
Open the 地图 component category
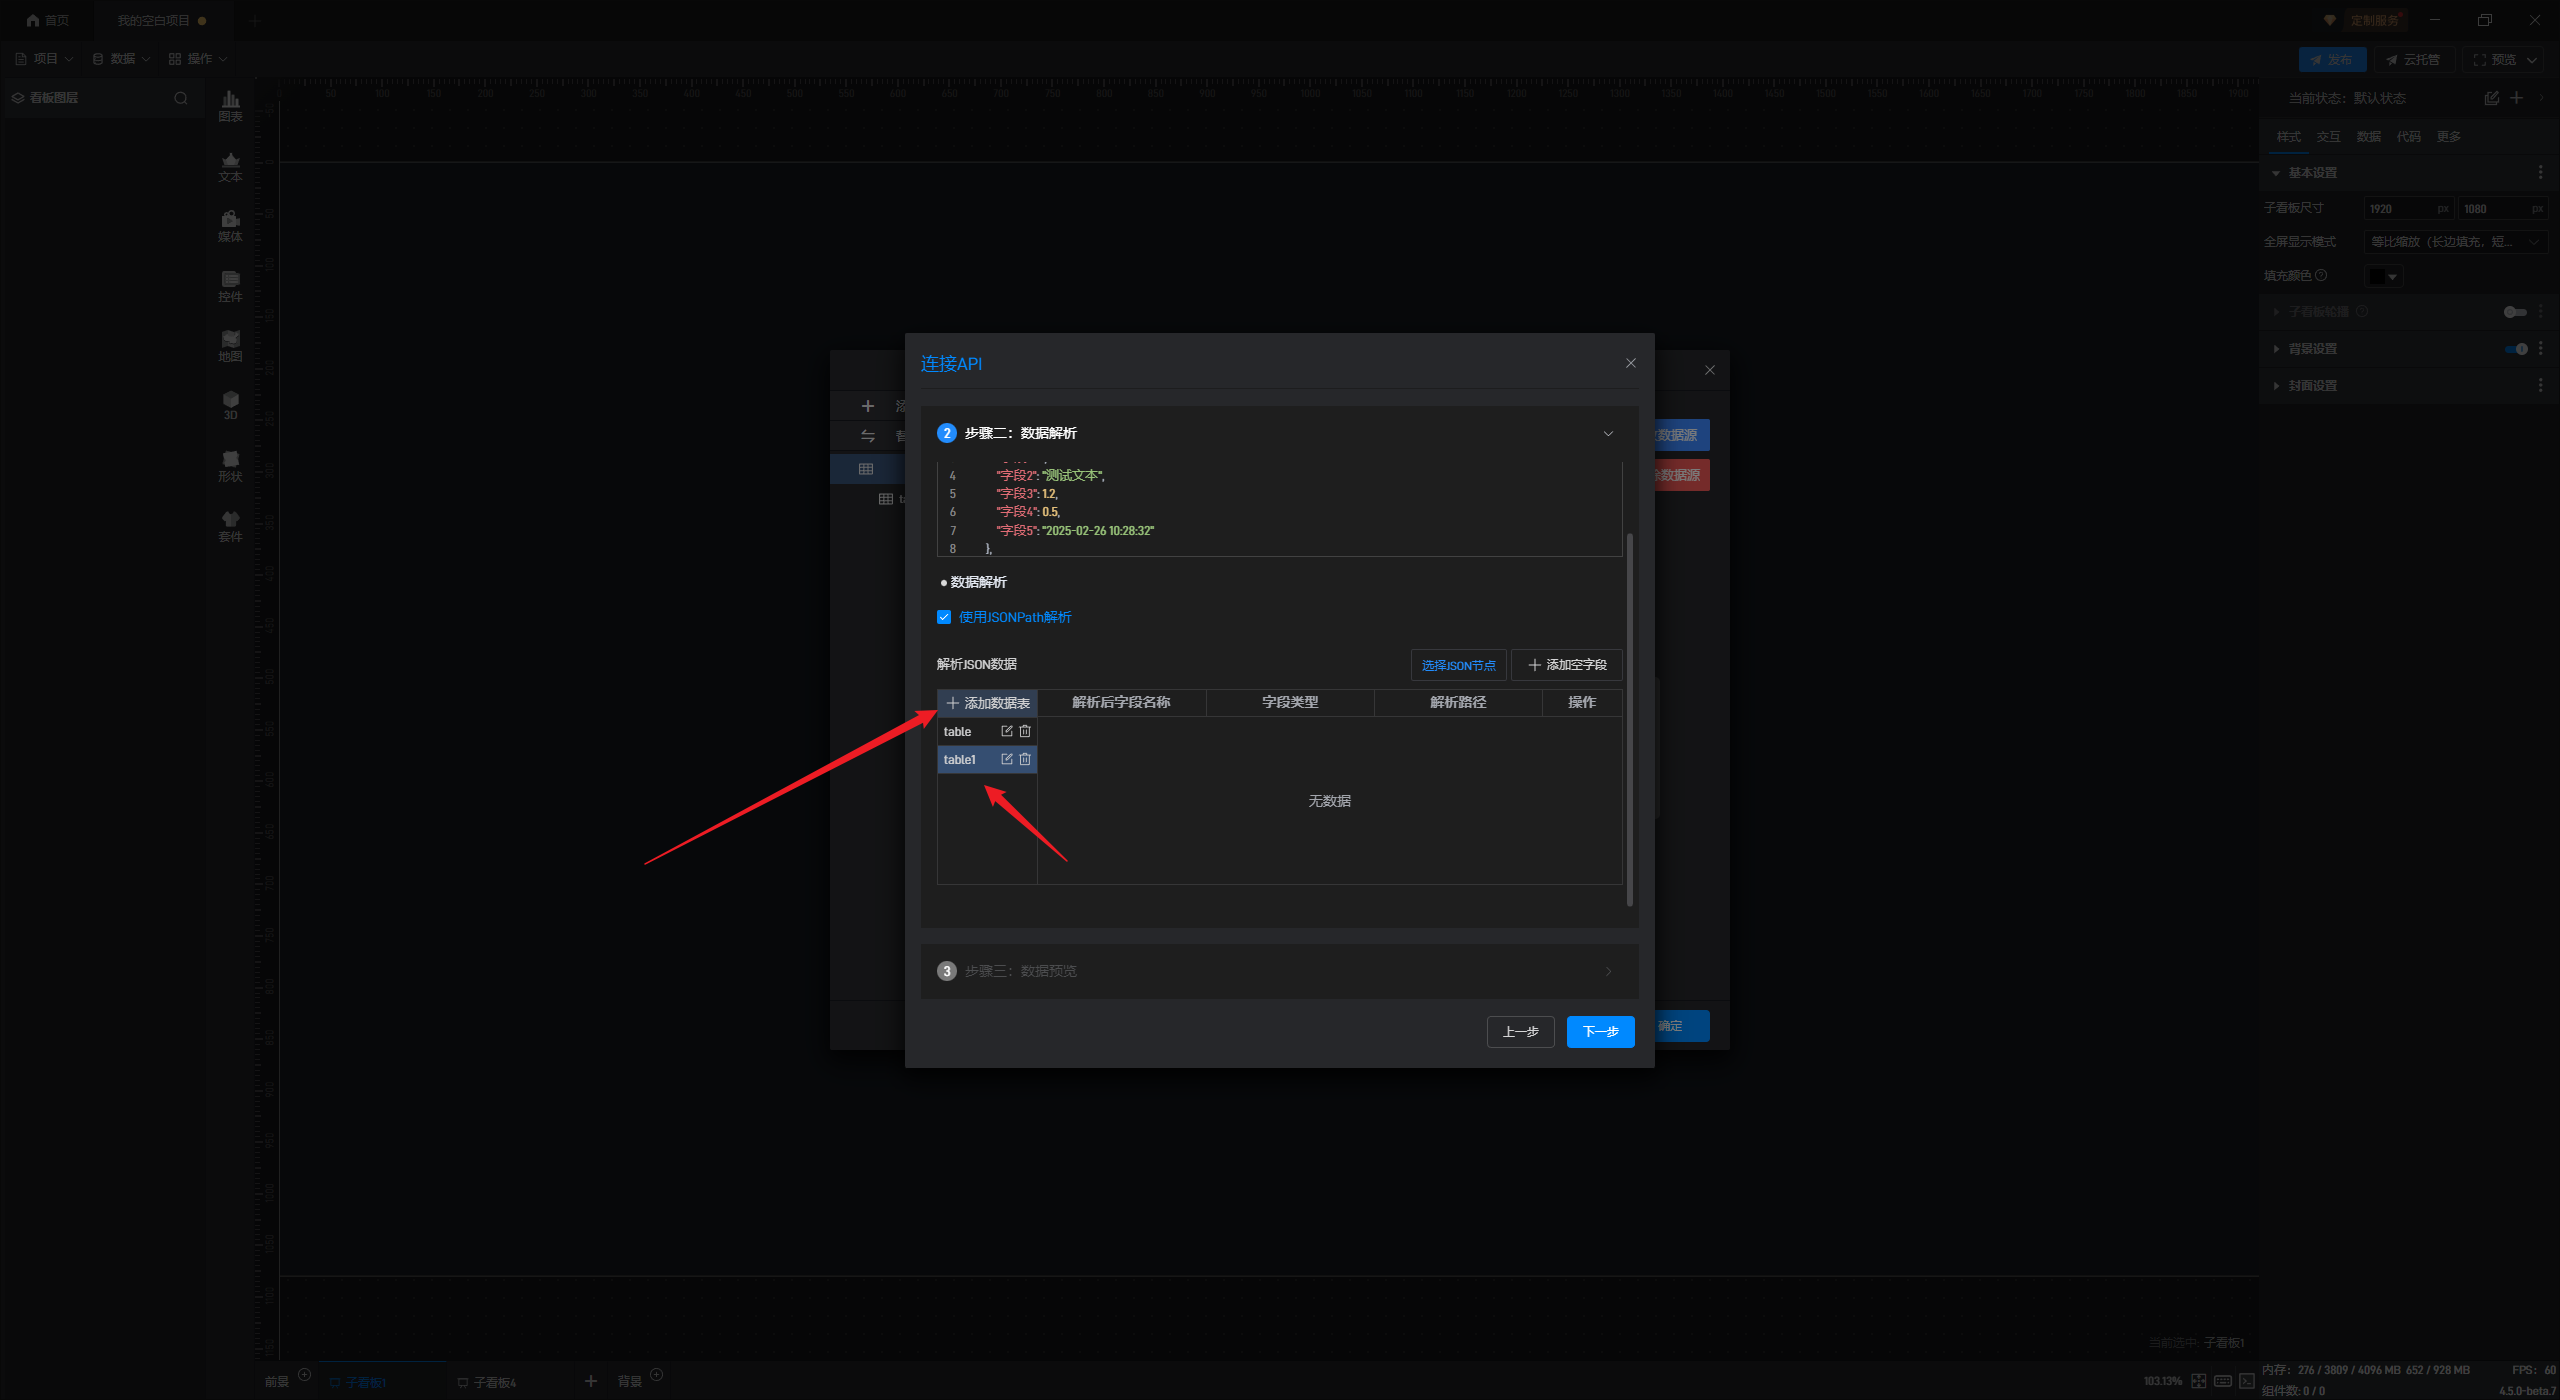tap(231, 346)
